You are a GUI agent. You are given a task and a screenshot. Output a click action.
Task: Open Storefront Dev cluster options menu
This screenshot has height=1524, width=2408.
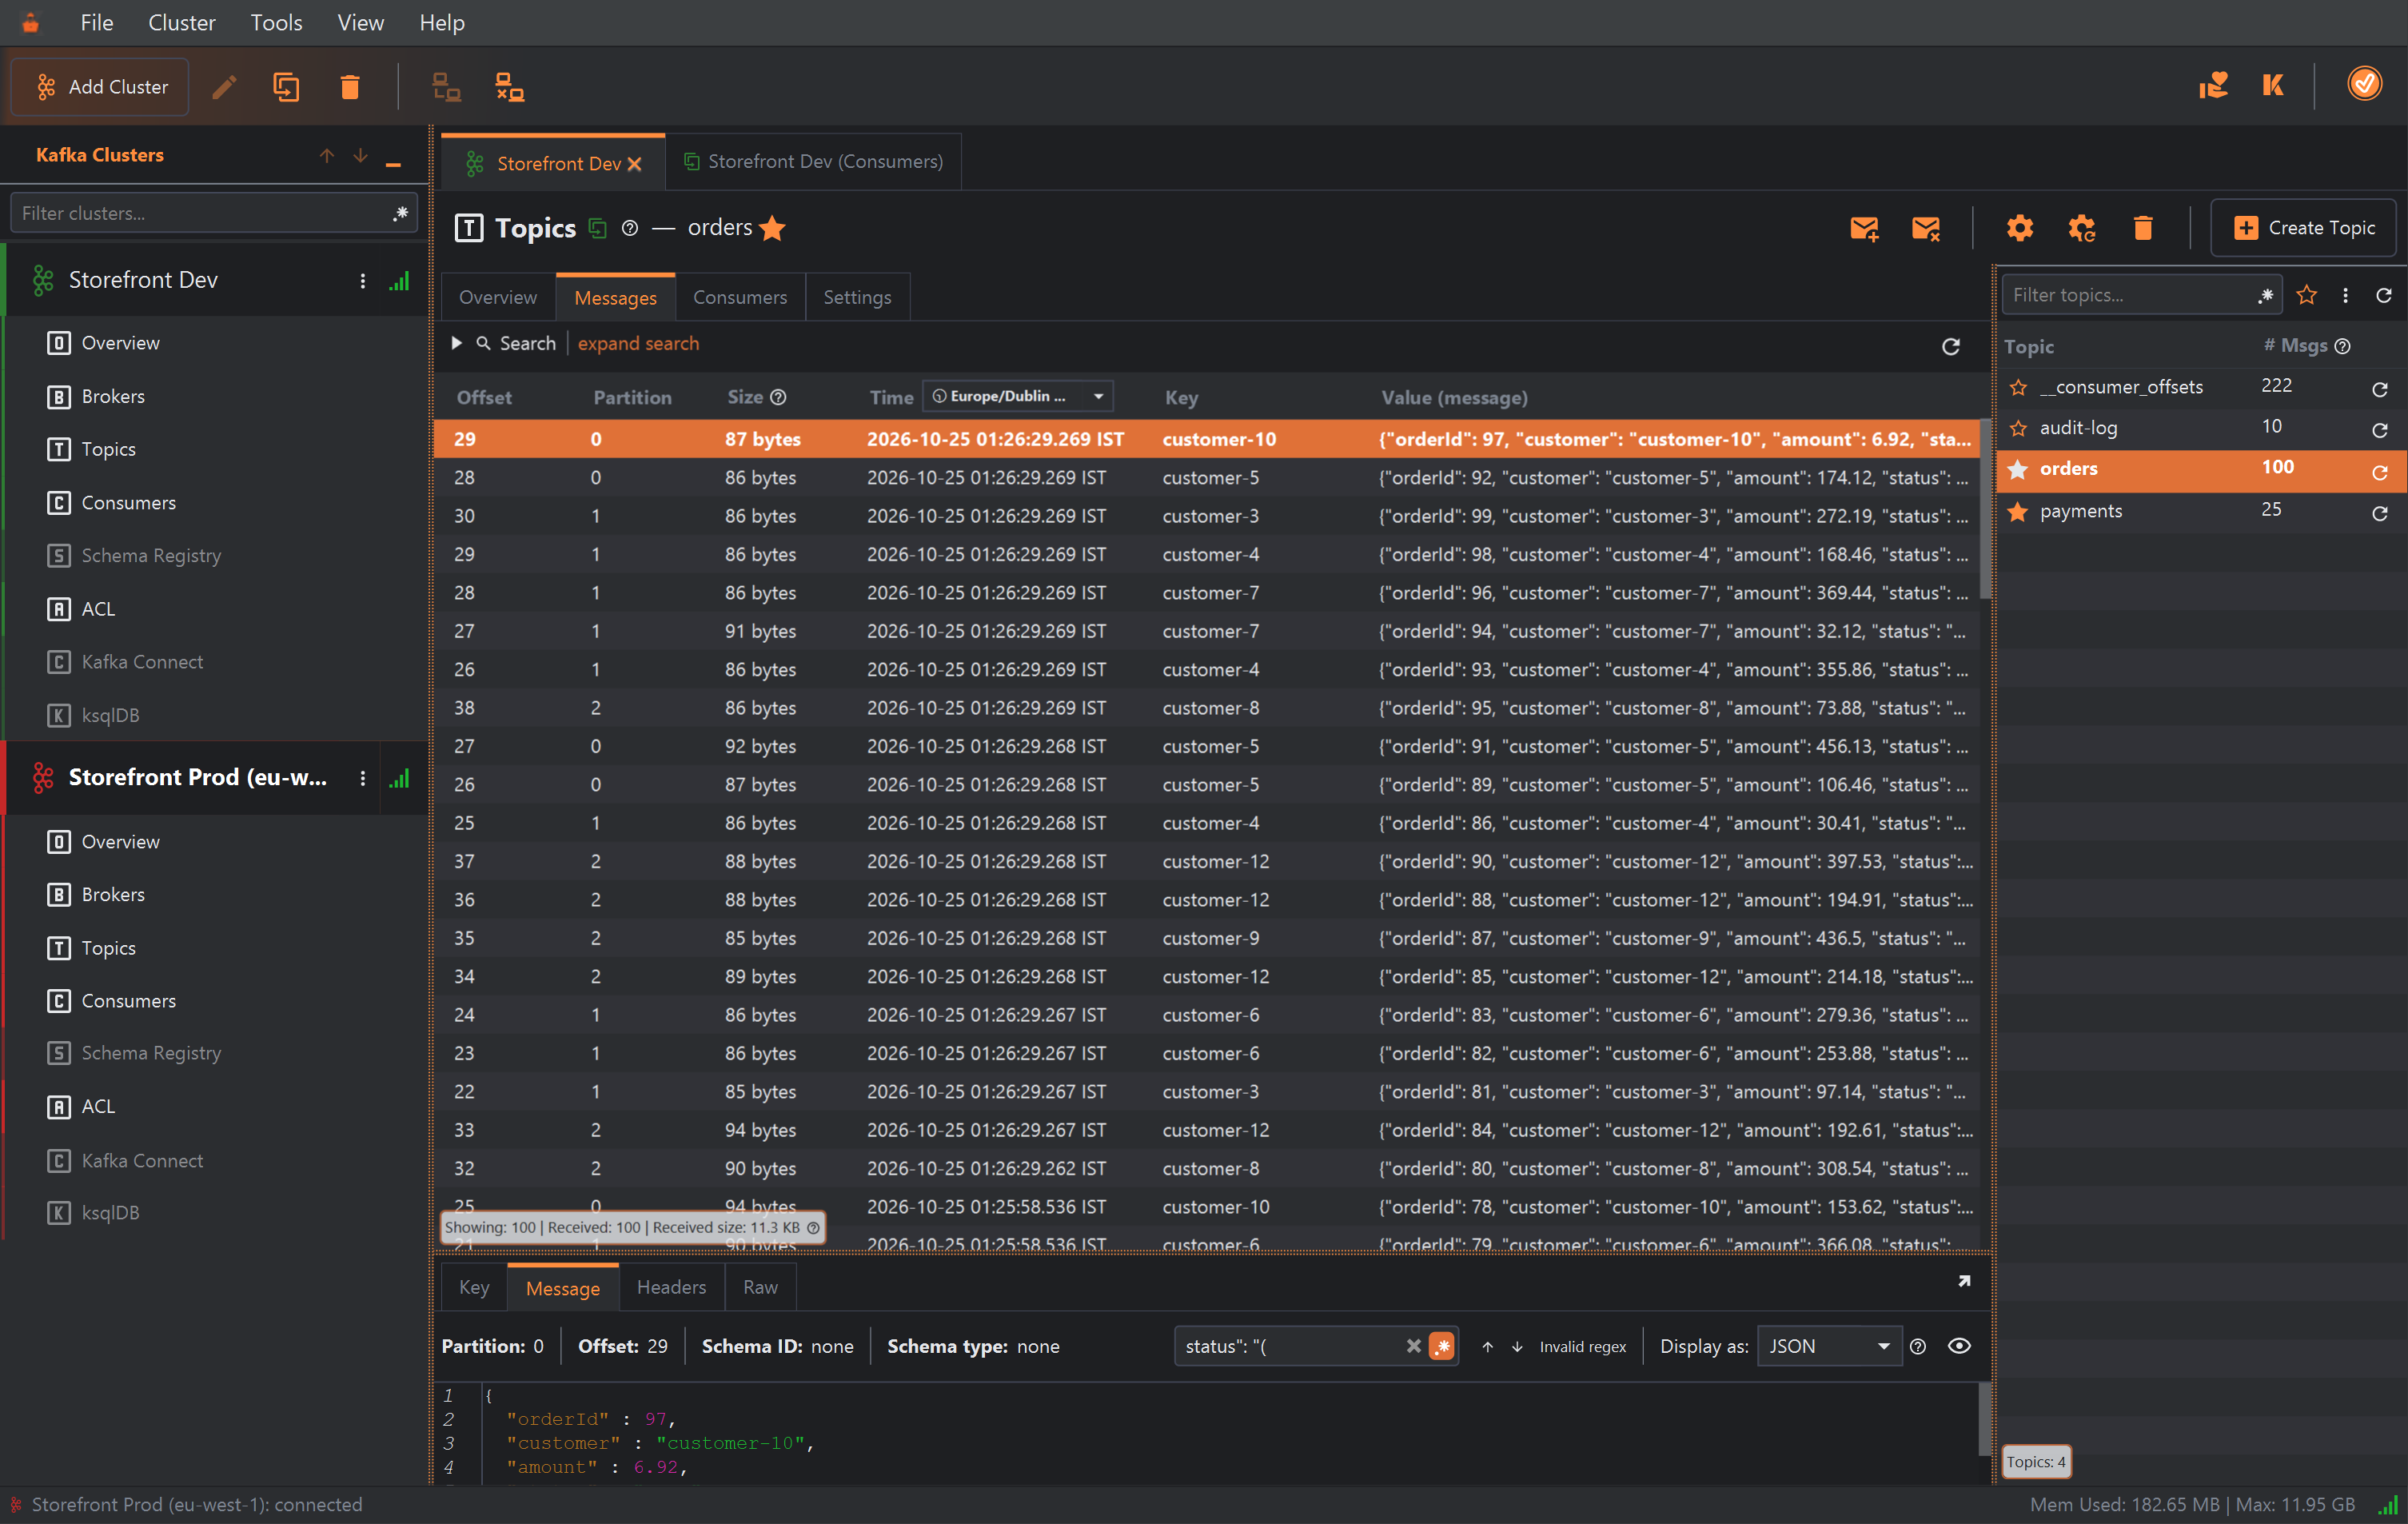pyautogui.click(x=362, y=281)
